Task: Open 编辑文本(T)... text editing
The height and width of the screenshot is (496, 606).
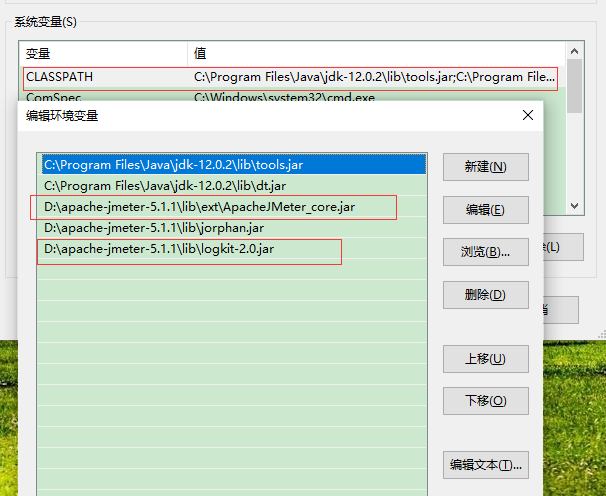Action: (x=485, y=465)
